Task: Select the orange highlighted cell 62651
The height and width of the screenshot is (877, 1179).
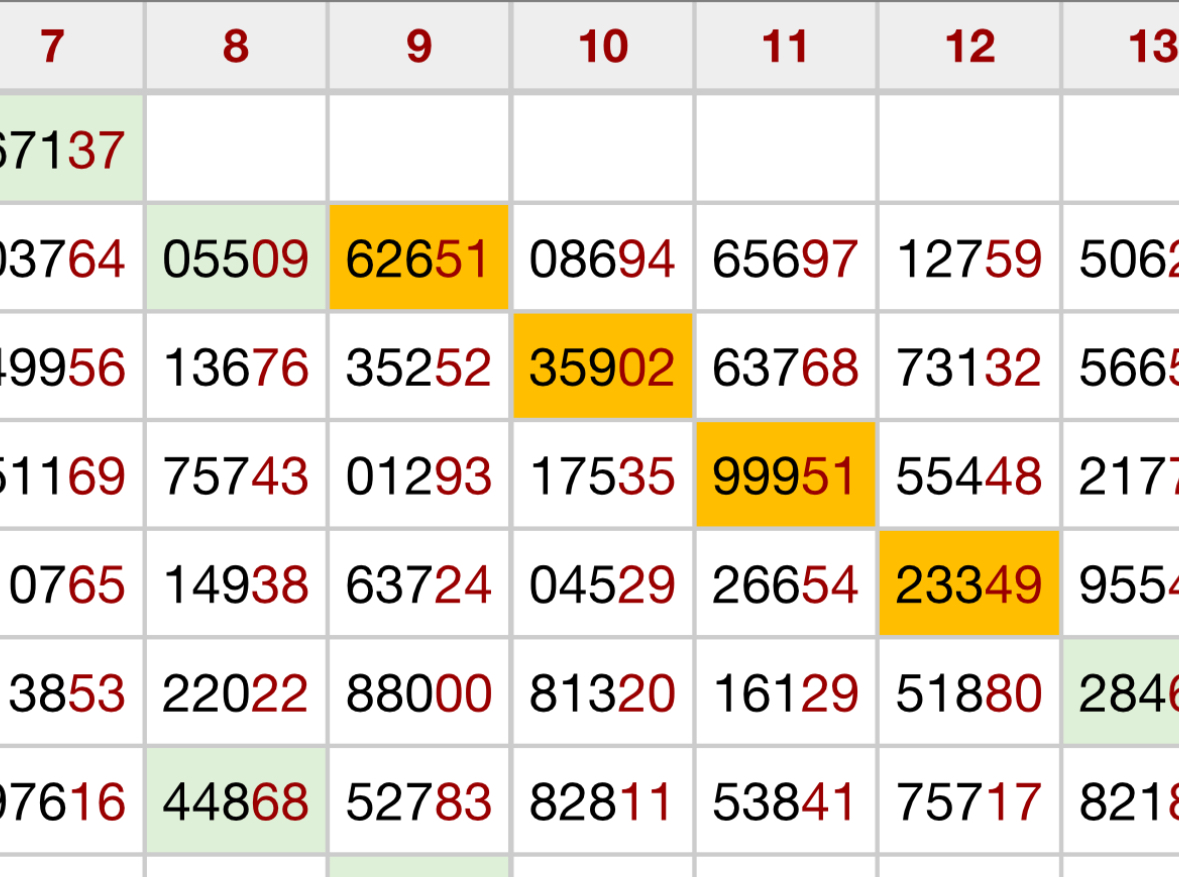Action: [x=419, y=259]
